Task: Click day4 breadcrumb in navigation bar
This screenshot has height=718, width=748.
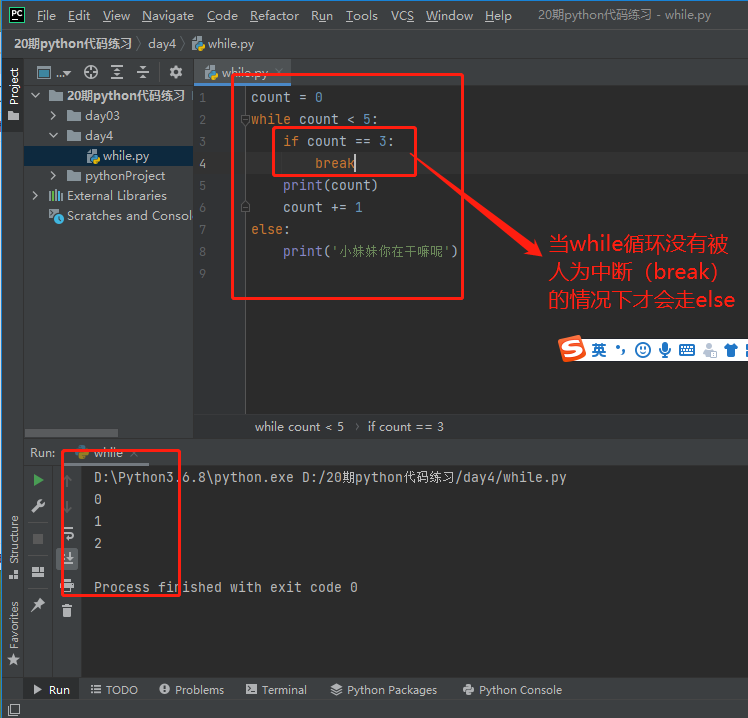Action: coord(162,44)
